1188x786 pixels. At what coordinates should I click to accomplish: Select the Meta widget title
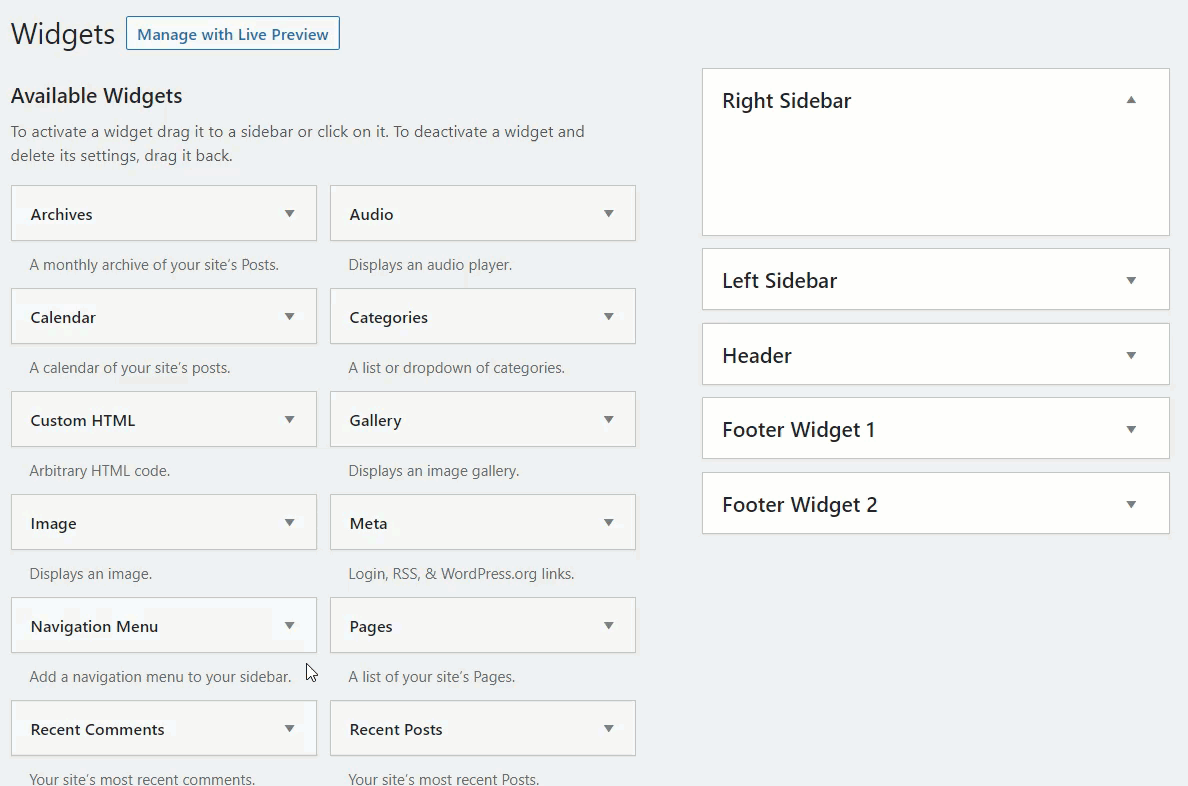[x=368, y=524]
